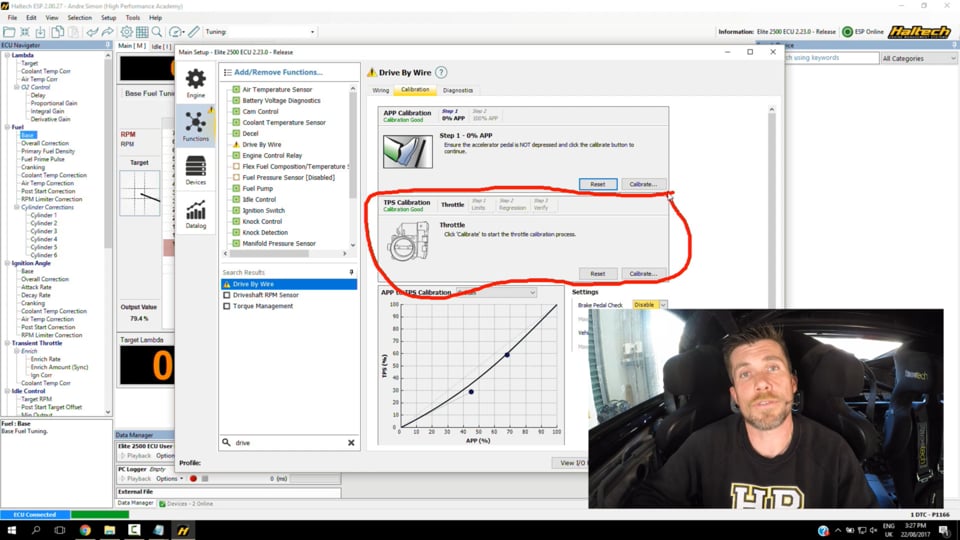Enable Fuel Pressure Sensor [Disabled] checkbox

[236, 178]
